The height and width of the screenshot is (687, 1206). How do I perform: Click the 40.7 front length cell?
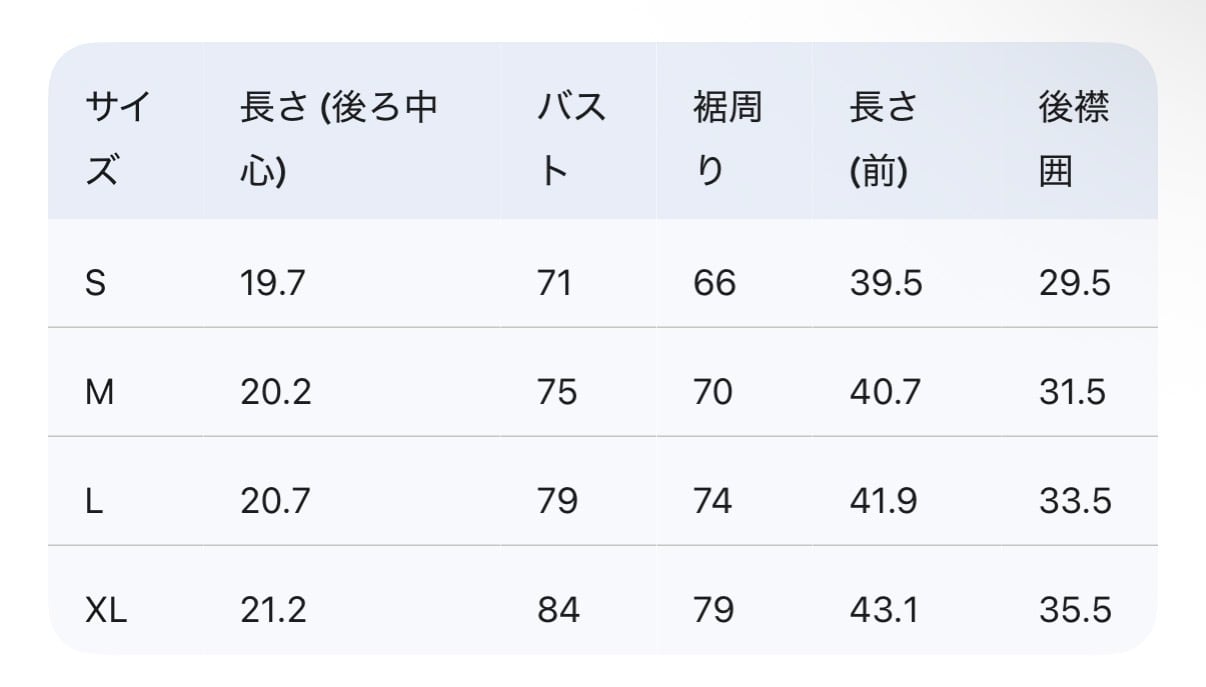click(x=885, y=392)
